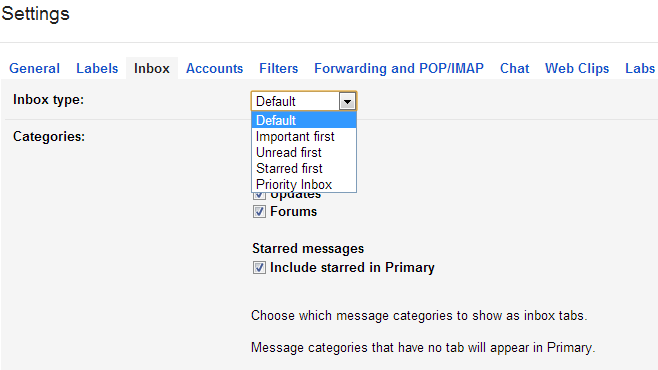The image size is (658, 370).
Task: Click 'Message categories that have no tab' text
Action: (423, 347)
